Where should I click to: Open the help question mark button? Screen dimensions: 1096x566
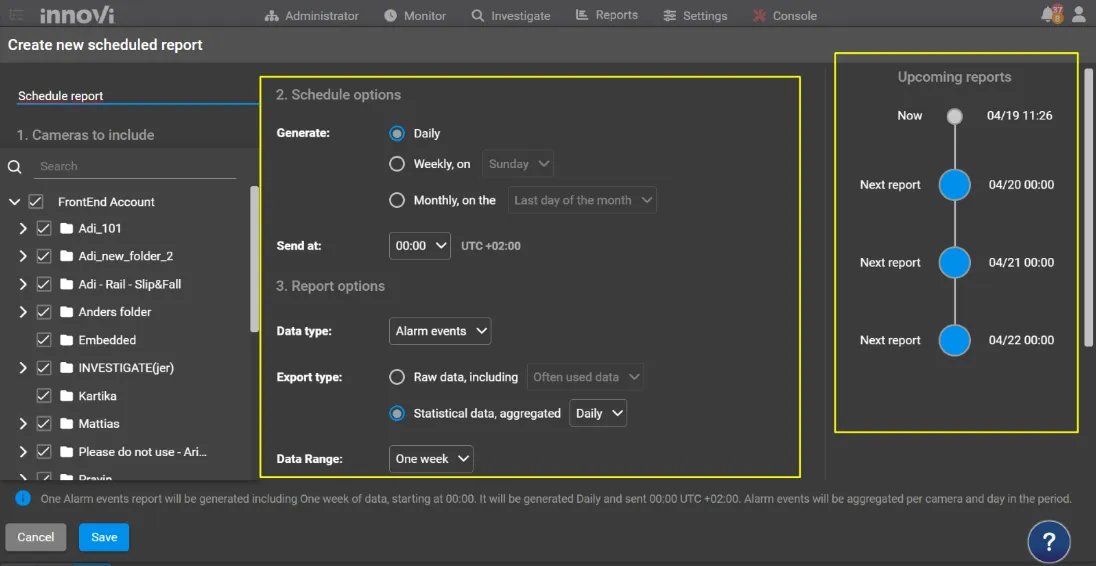point(1048,542)
